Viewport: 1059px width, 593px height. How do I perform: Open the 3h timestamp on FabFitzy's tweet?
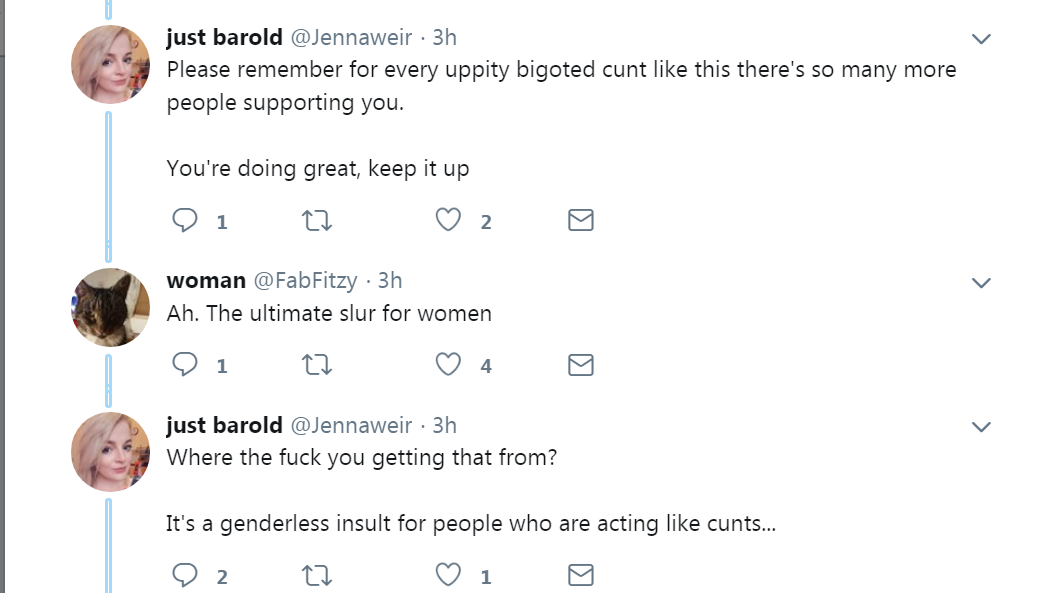389,281
